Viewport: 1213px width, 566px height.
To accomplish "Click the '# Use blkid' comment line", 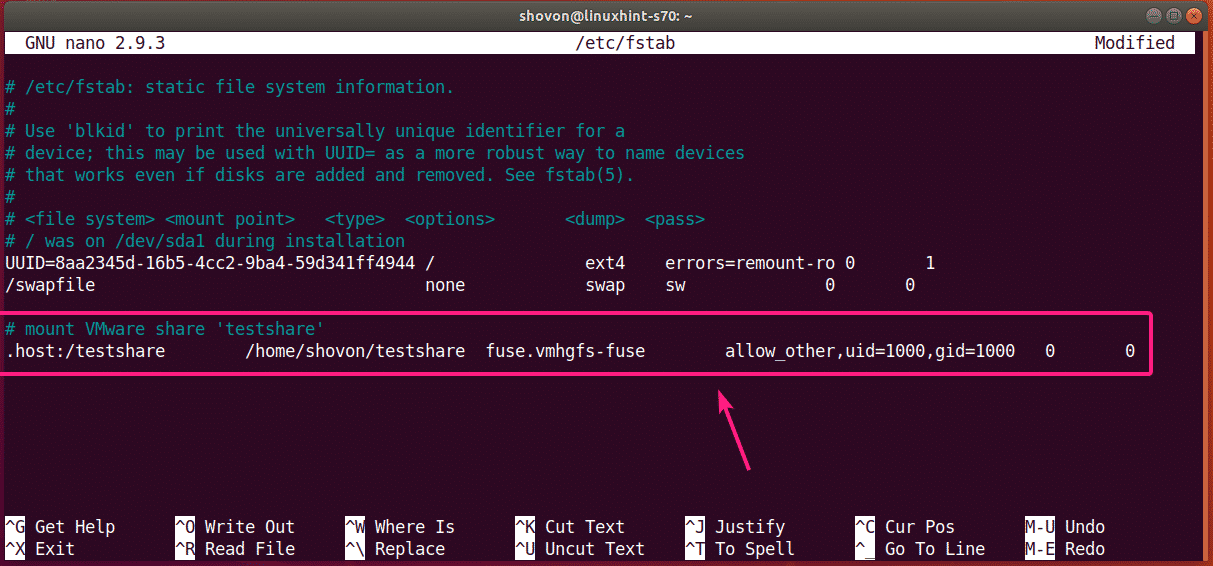I will coord(315,131).
